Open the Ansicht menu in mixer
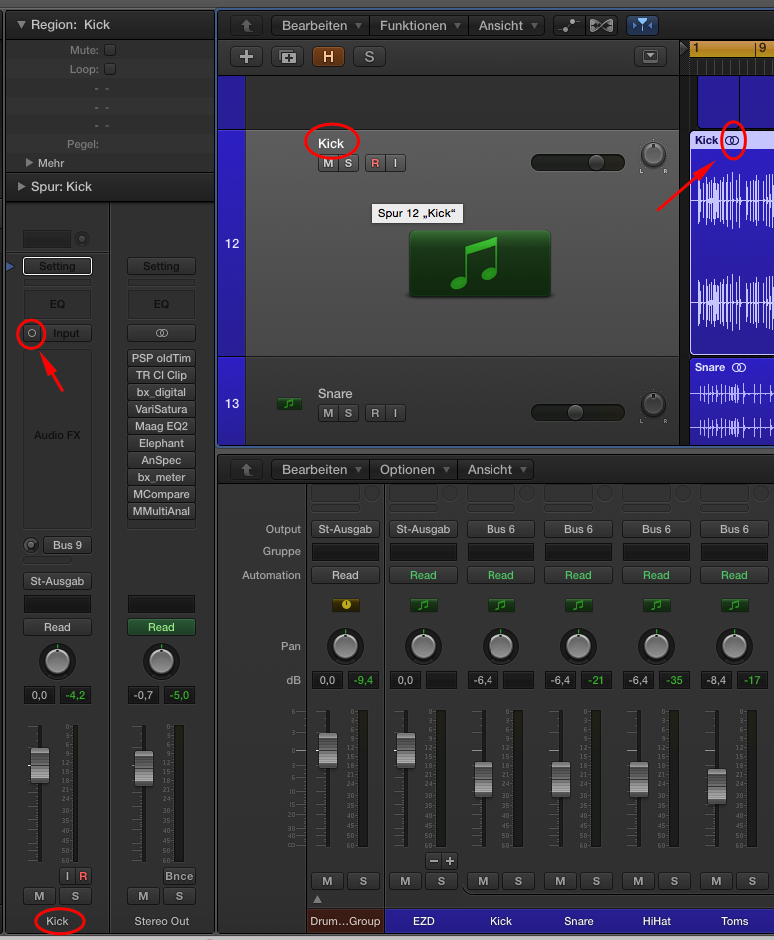The width and height of the screenshot is (774, 940). (x=495, y=469)
